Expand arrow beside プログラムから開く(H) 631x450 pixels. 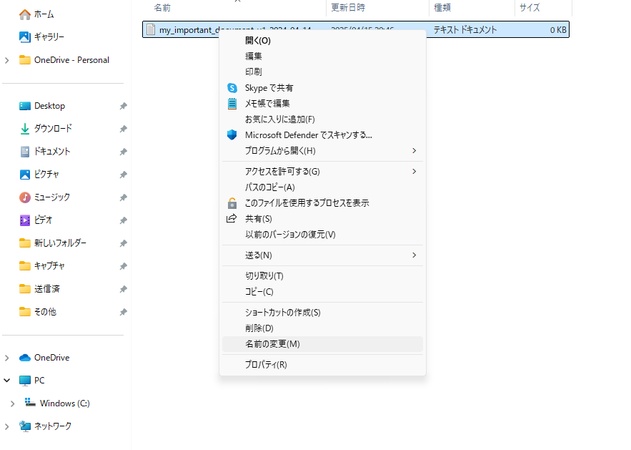click(x=414, y=151)
